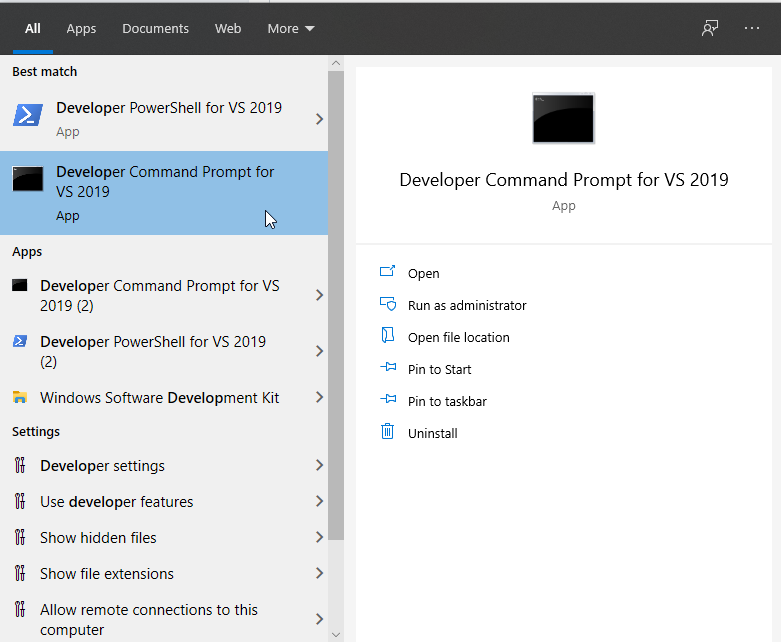This screenshot has width=781, height=642.
Task: Switch to the All tab
Action: coord(33,28)
